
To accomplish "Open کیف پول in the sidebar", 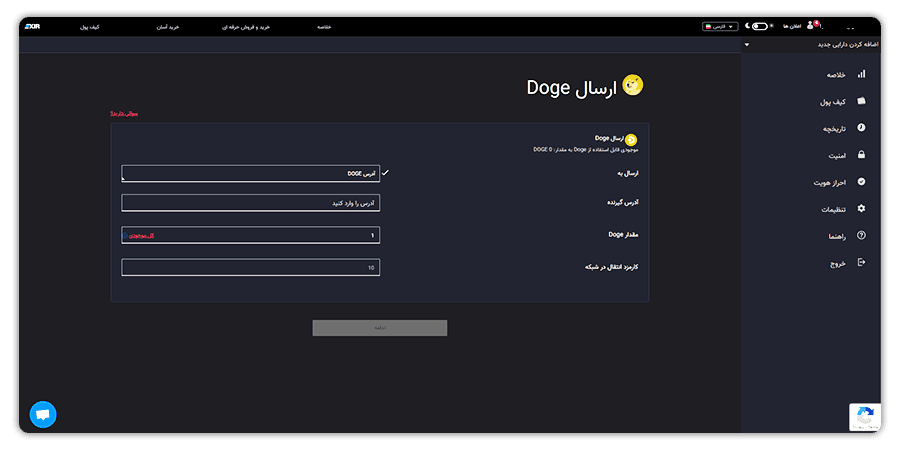I will point(832,102).
